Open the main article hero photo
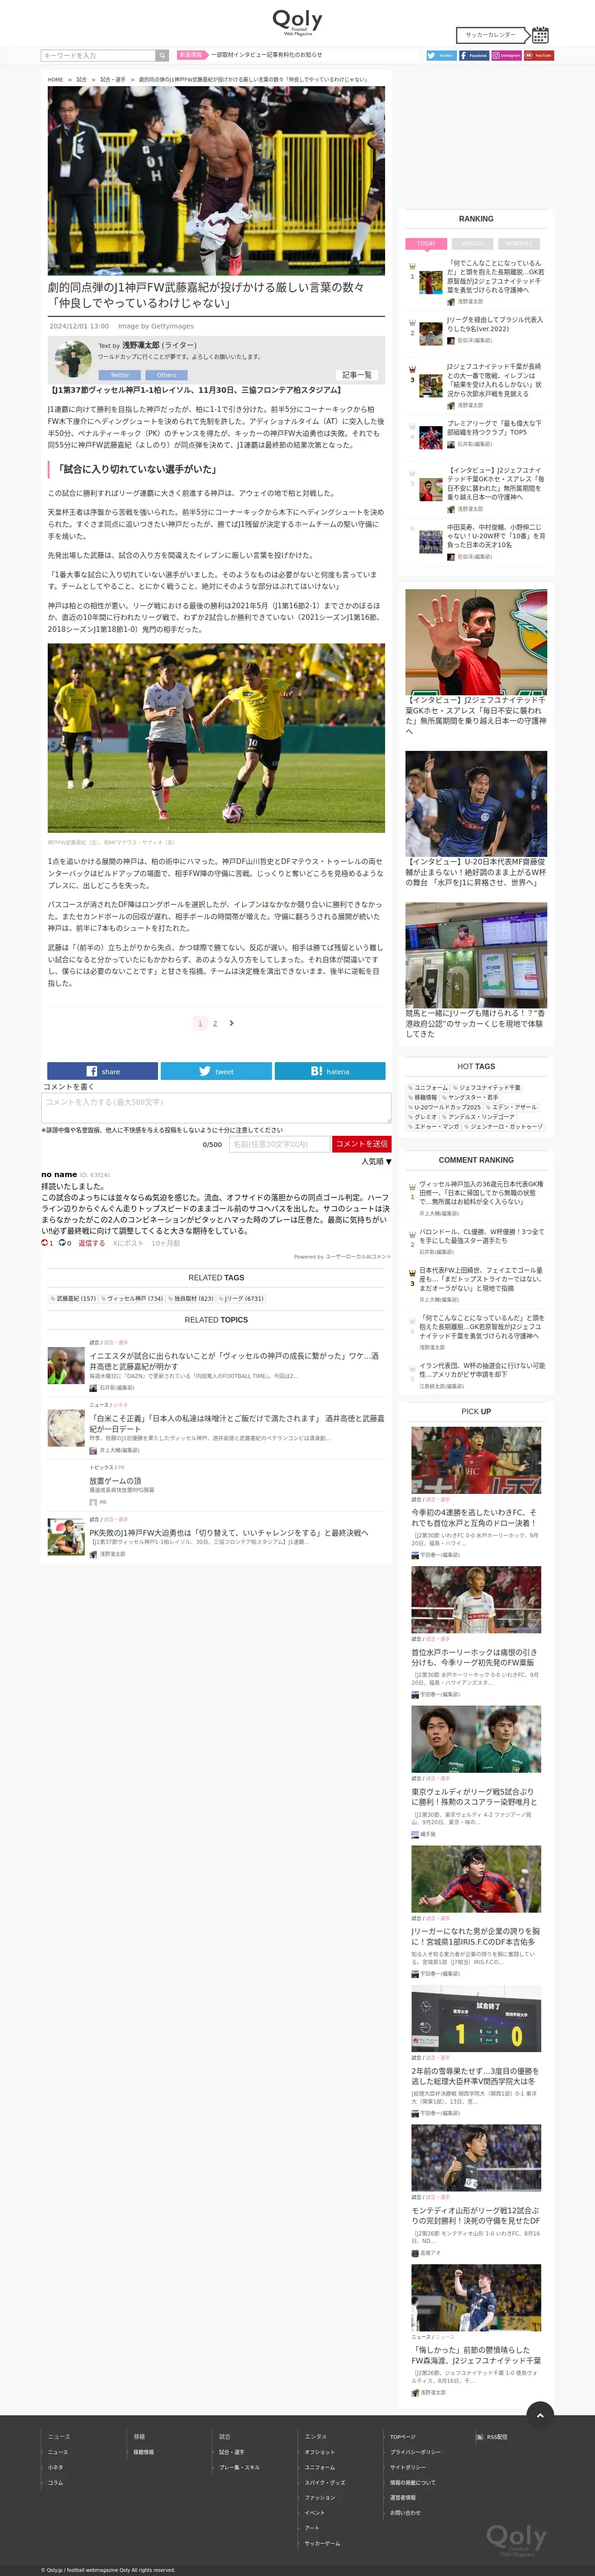595x2576 pixels. pos(216,180)
